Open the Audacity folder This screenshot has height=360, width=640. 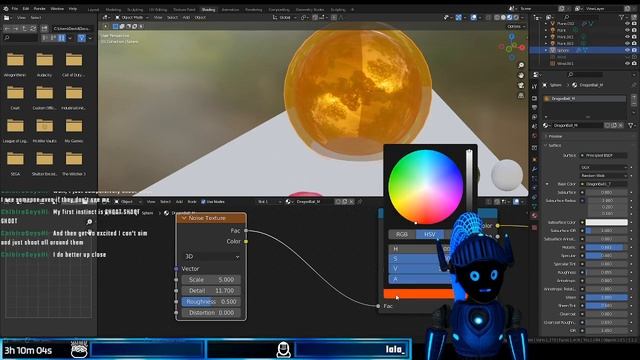tap(44, 64)
